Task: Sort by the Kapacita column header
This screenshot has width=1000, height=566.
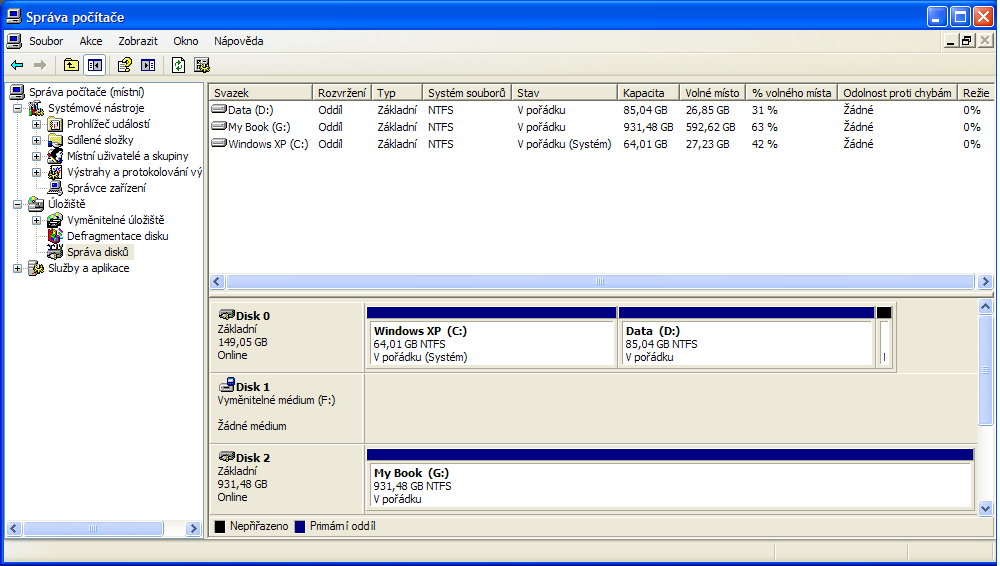Action: 648,93
